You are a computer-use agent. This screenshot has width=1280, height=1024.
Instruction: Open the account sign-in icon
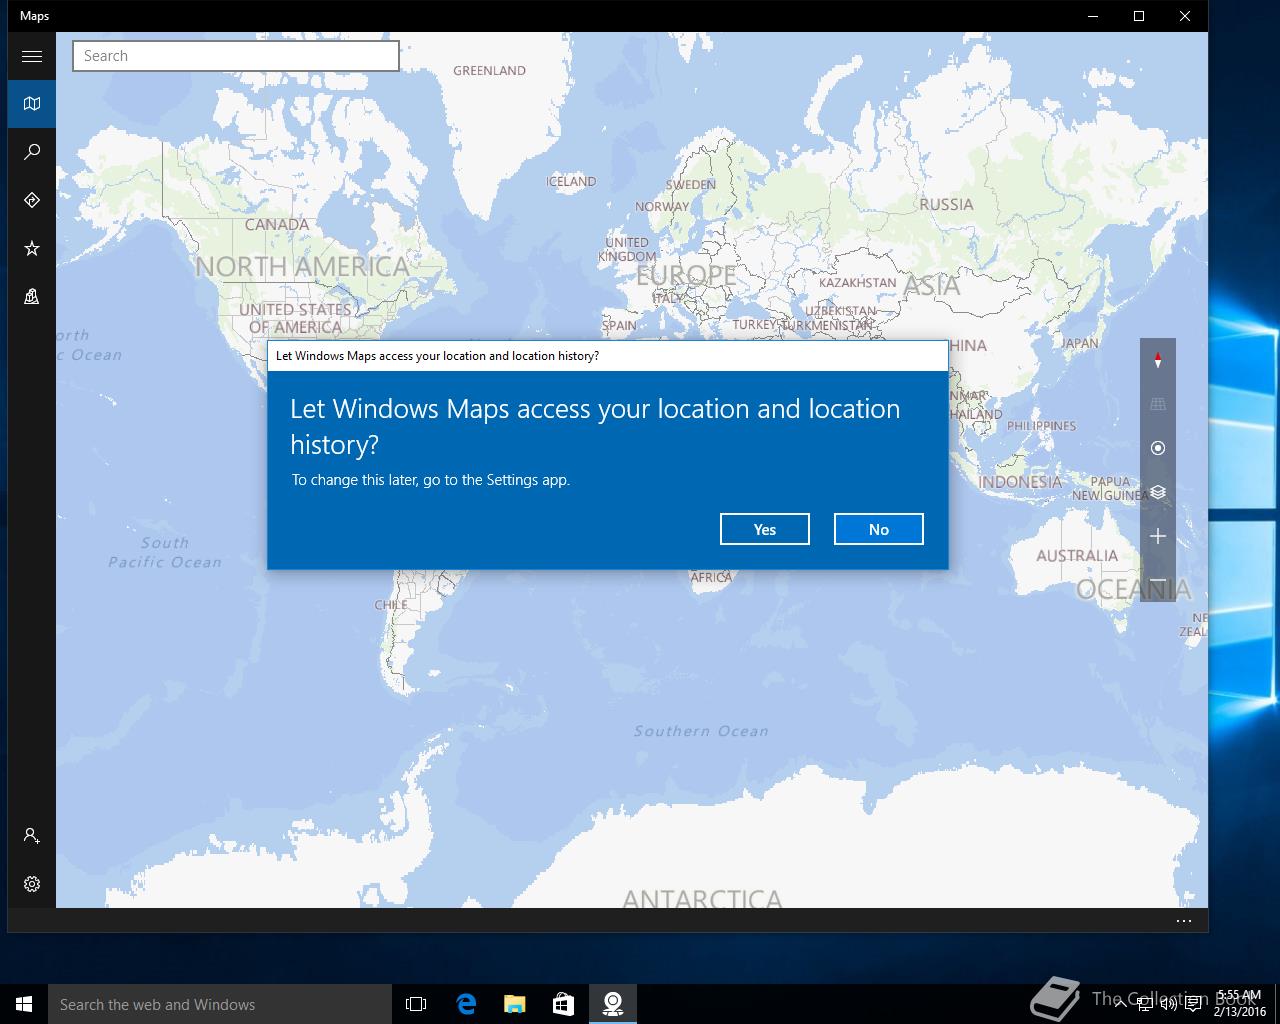click(32, 836)
